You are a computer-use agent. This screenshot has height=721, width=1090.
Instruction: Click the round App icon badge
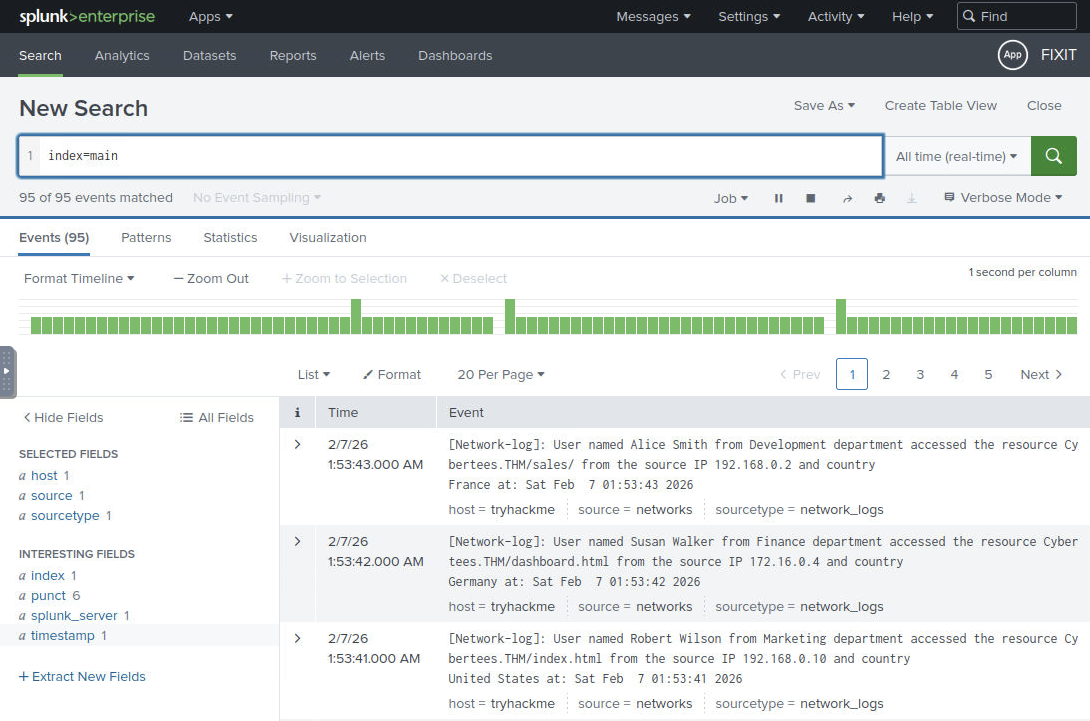click(x=1012, y=55)
